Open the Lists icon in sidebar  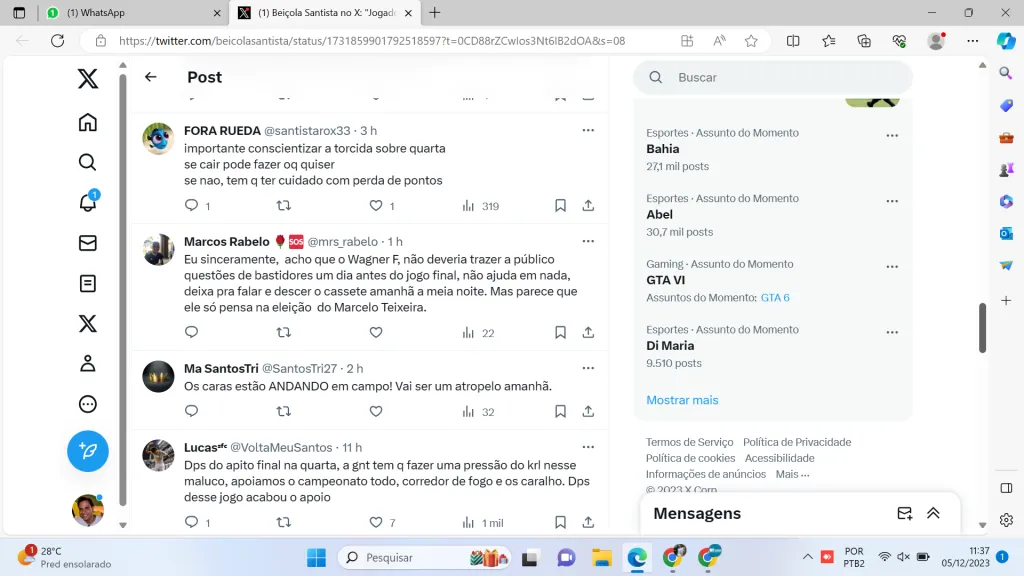(x=88, y=283)
